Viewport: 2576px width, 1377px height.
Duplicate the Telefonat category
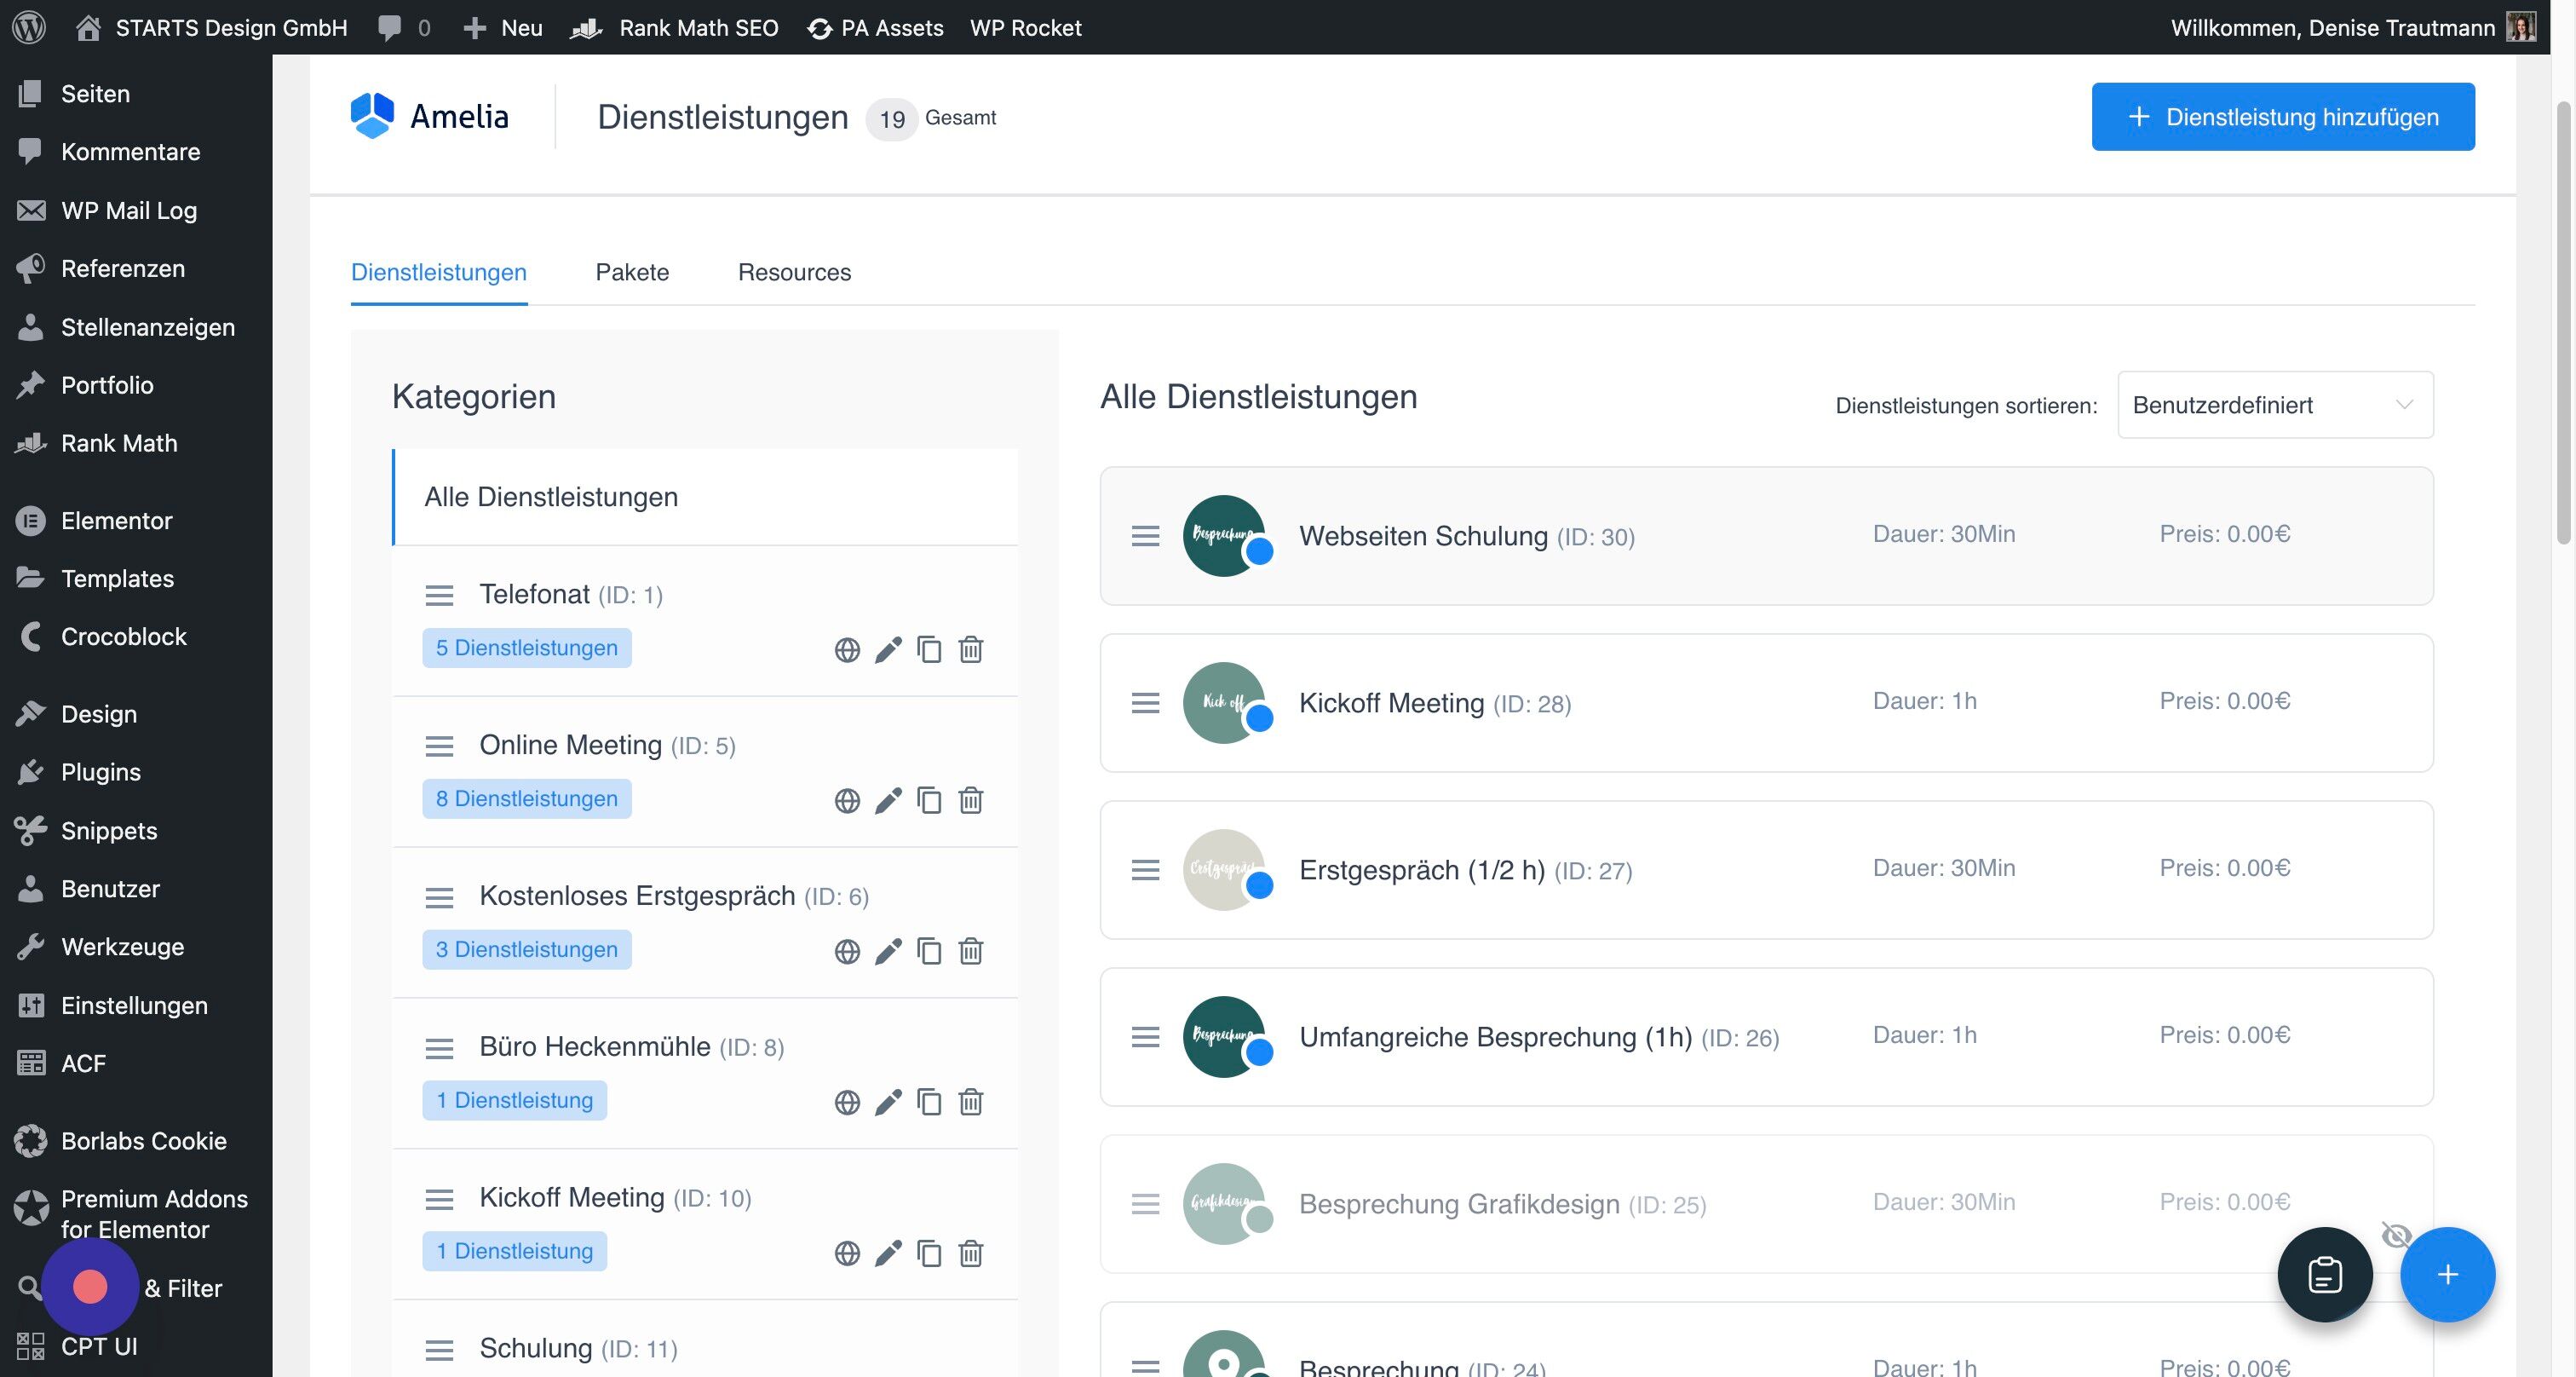[x=929, y=650]
